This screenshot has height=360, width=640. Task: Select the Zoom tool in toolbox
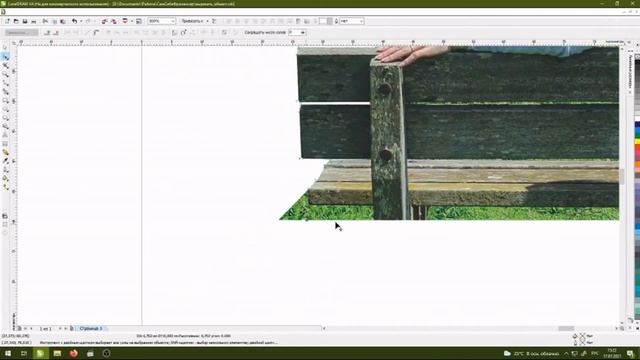(5, 75)
